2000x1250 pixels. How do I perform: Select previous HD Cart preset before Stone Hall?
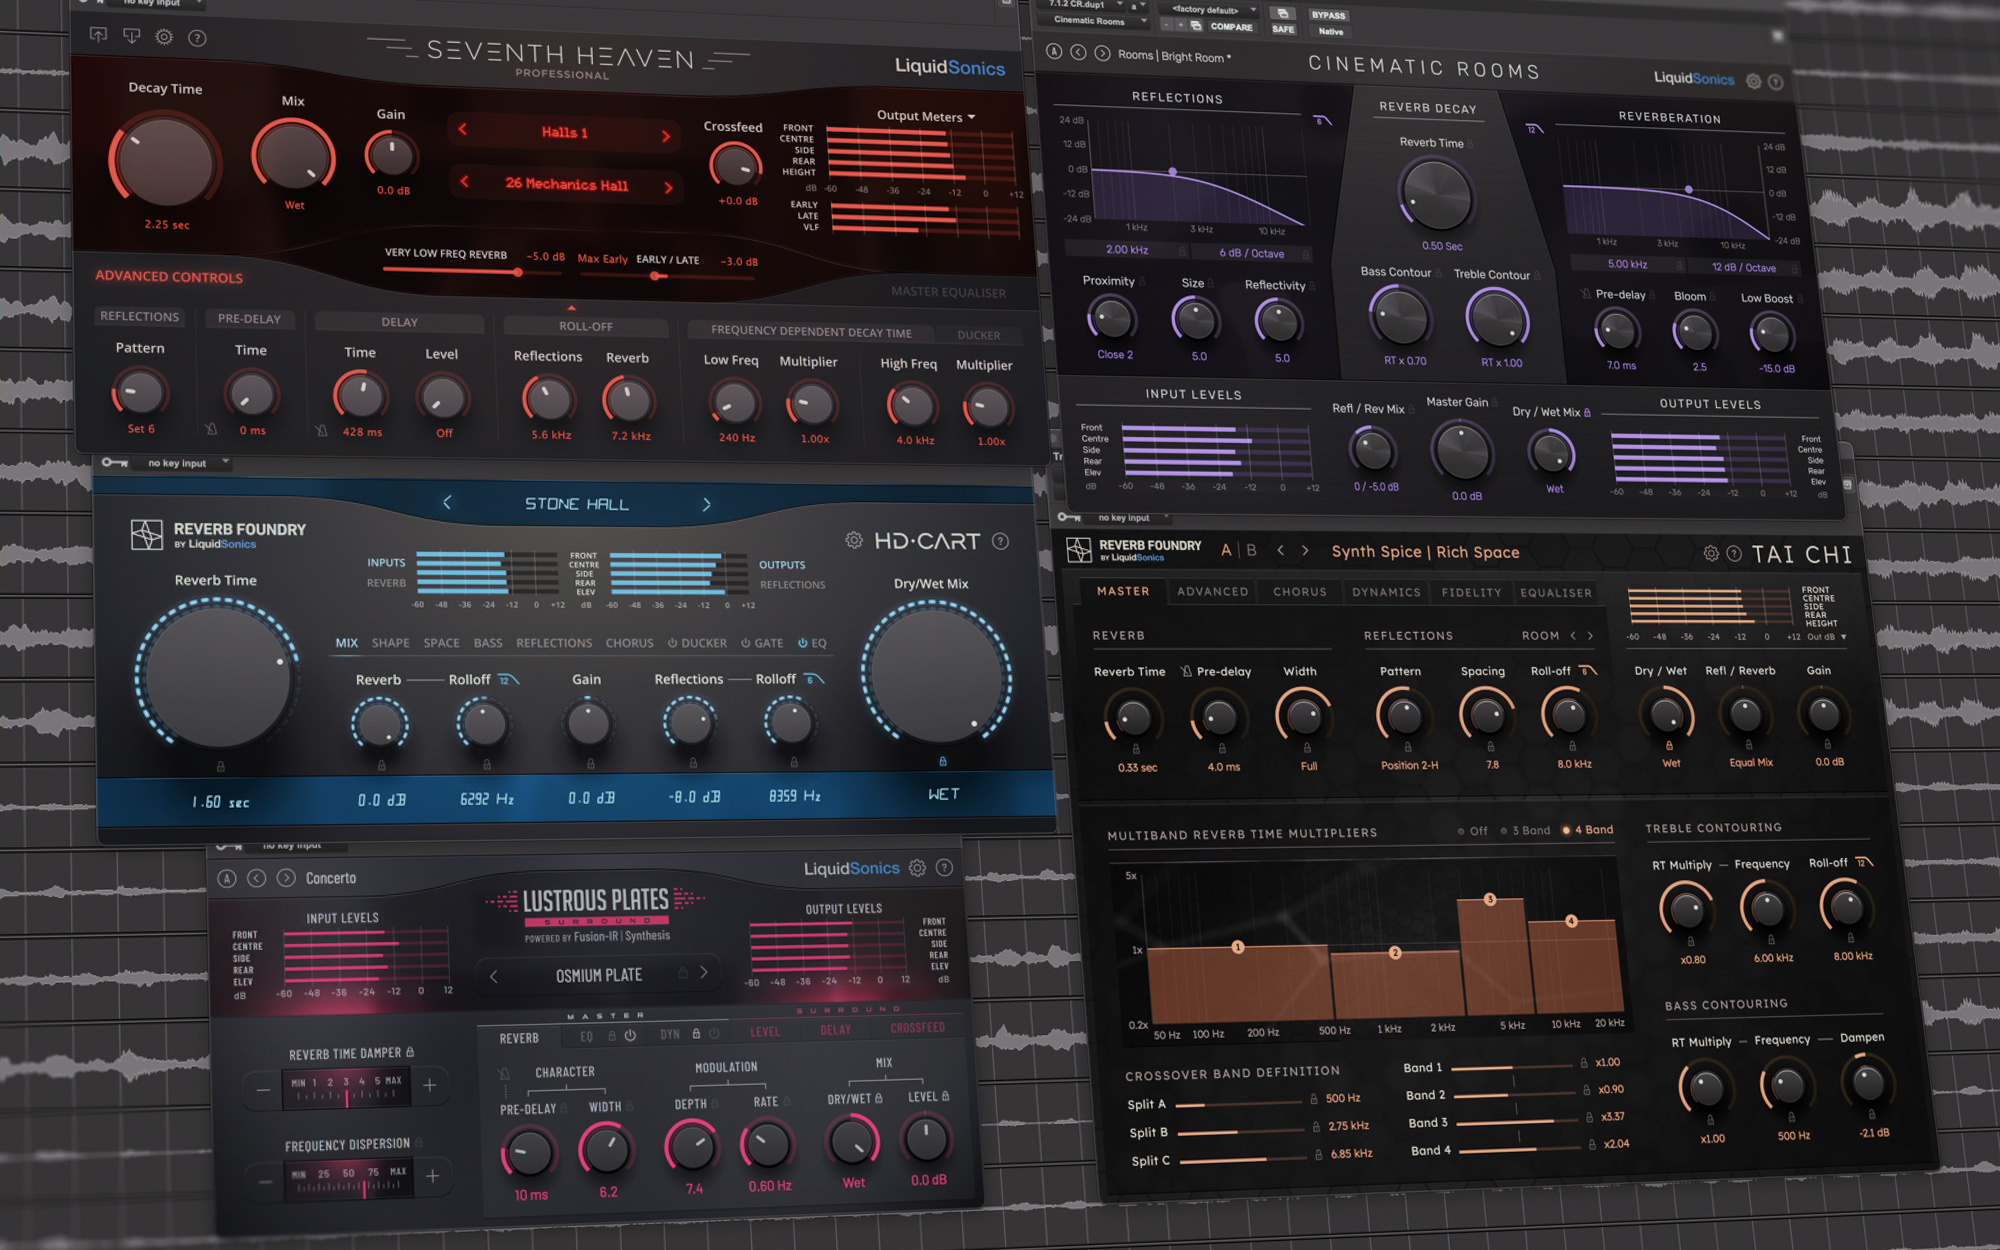(447, 503)
